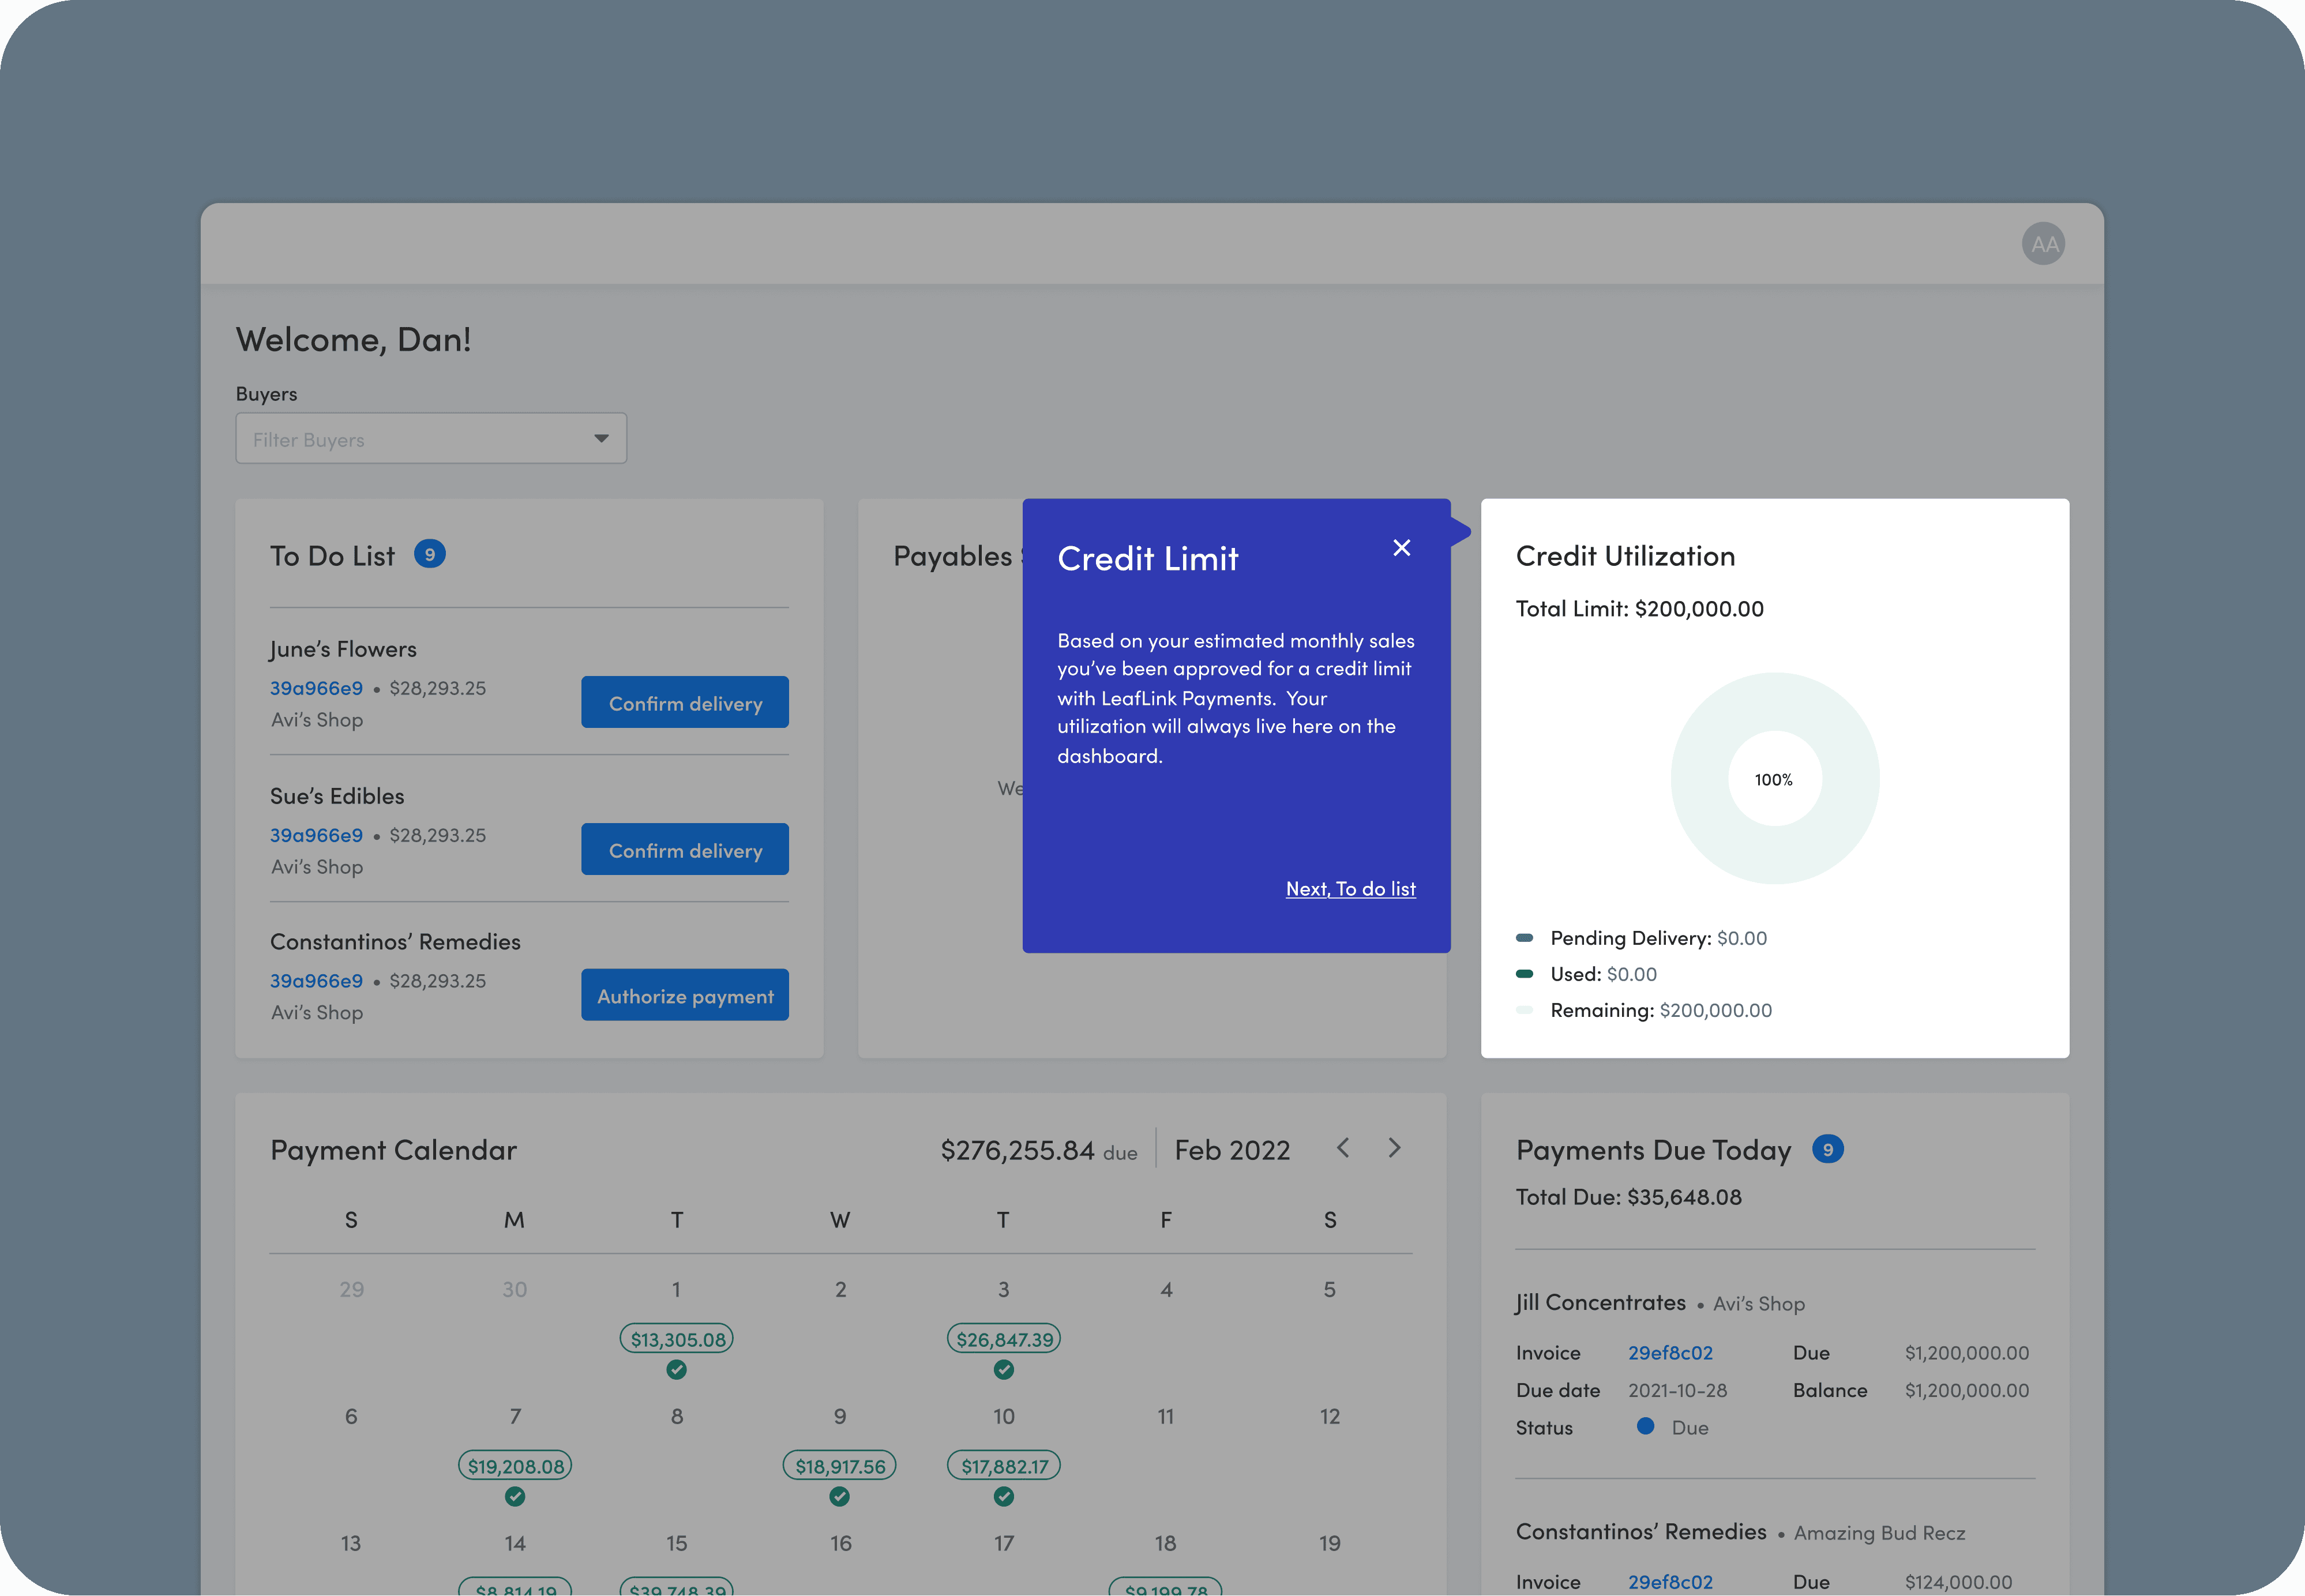Click the checkmark icon under $26,847.39
The image size is (2305, 1596).
1004,1370
